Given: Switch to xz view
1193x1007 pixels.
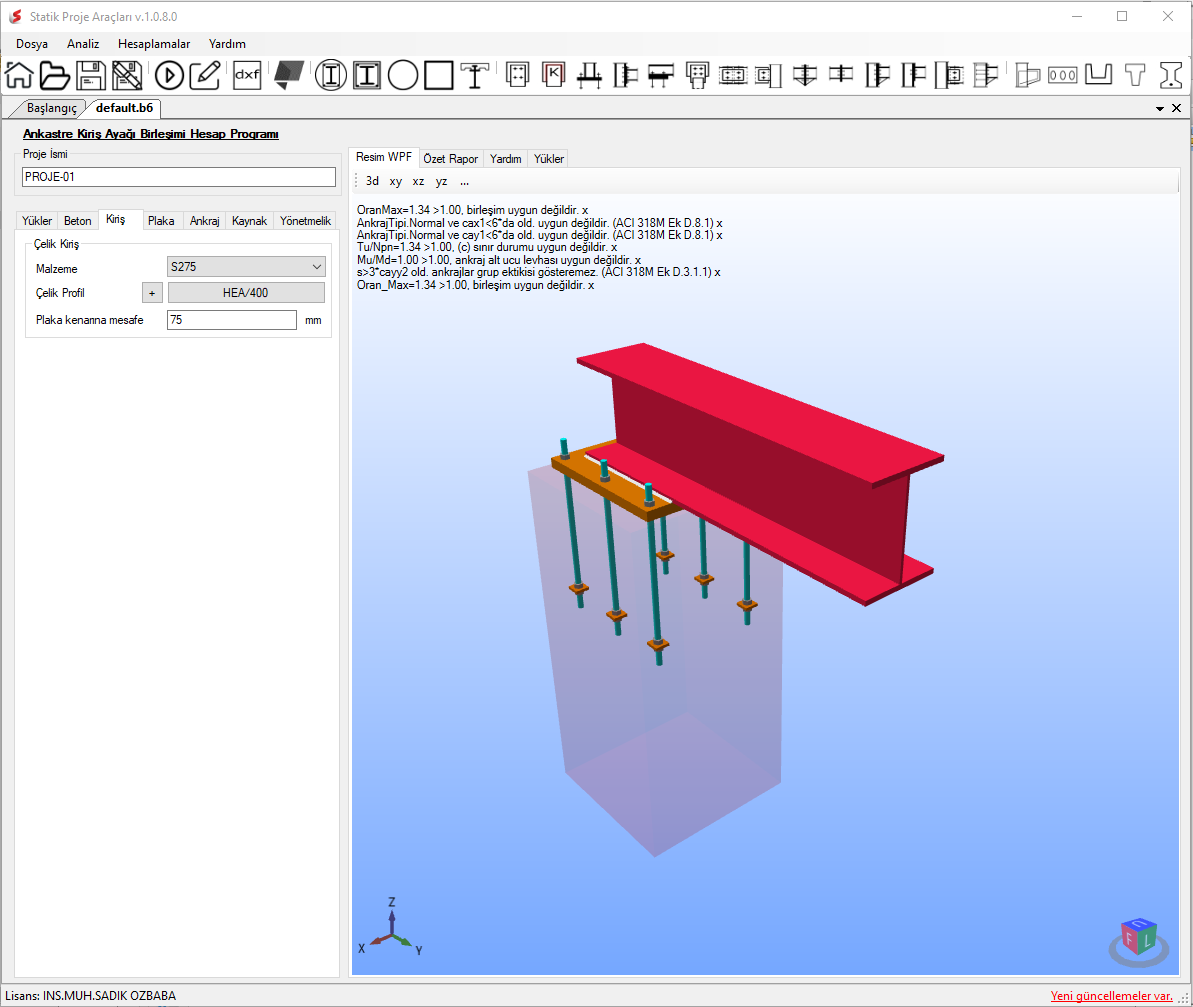Looking at the screenshot, I should tap(418, 181).
